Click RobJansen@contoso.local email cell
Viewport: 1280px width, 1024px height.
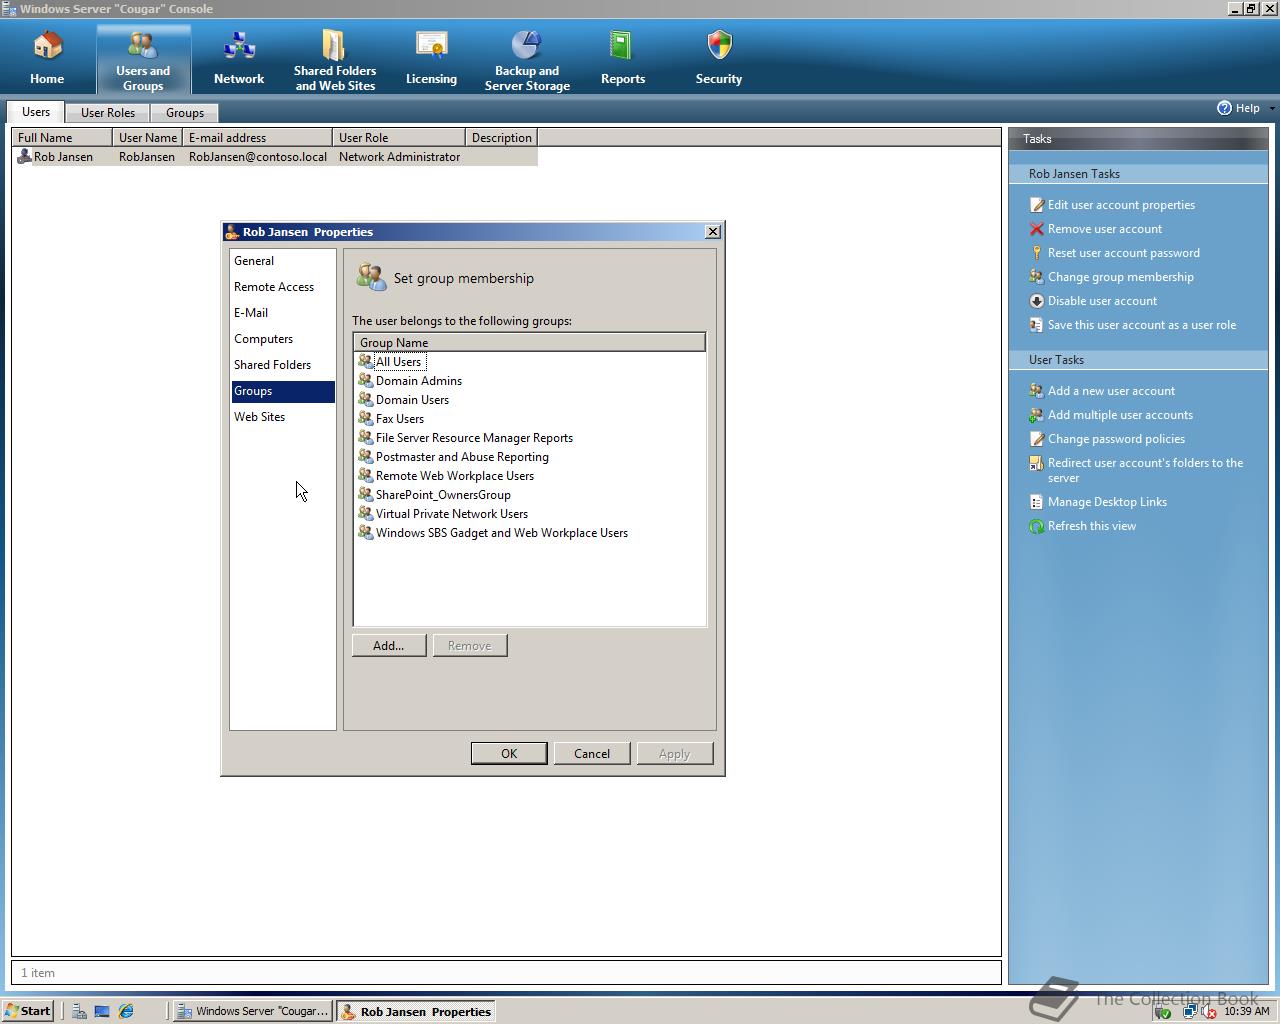tap(258, 157)
